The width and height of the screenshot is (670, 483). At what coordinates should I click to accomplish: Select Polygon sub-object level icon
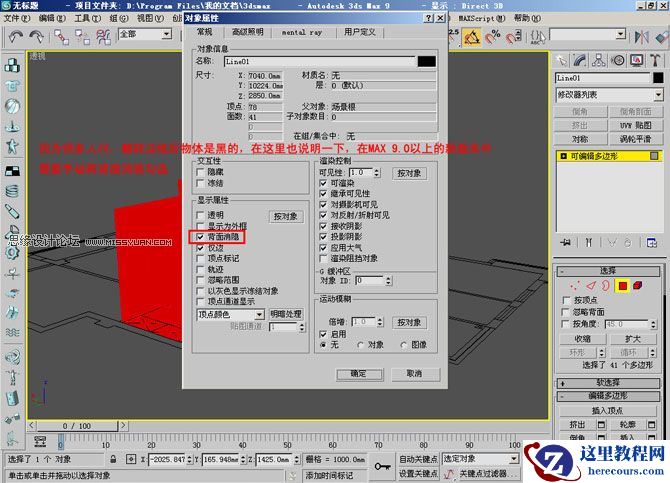[x=622, y=286]
